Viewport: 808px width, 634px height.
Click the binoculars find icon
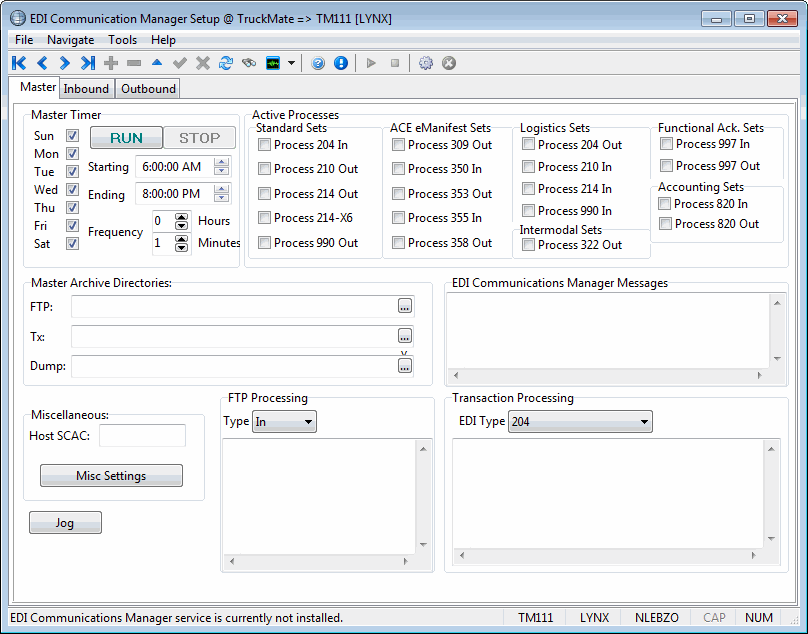[x=248, y=63]
